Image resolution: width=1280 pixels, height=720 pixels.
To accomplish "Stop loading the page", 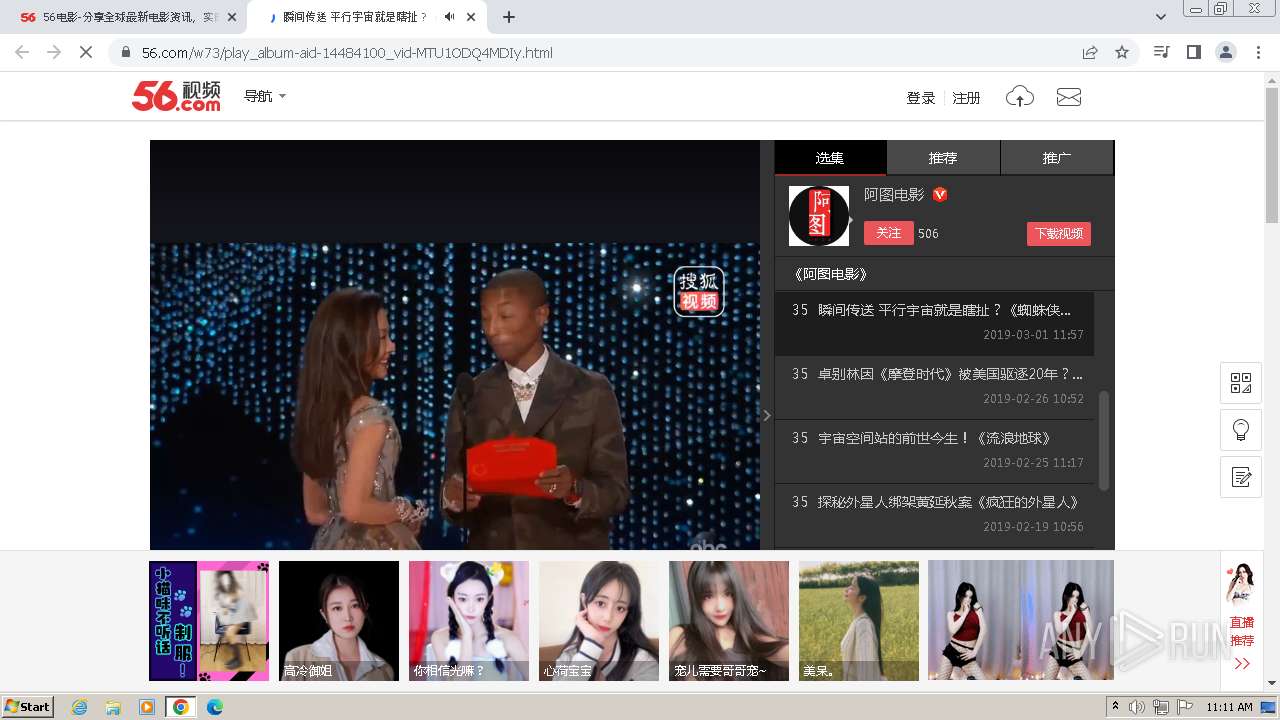I will 86,52.
